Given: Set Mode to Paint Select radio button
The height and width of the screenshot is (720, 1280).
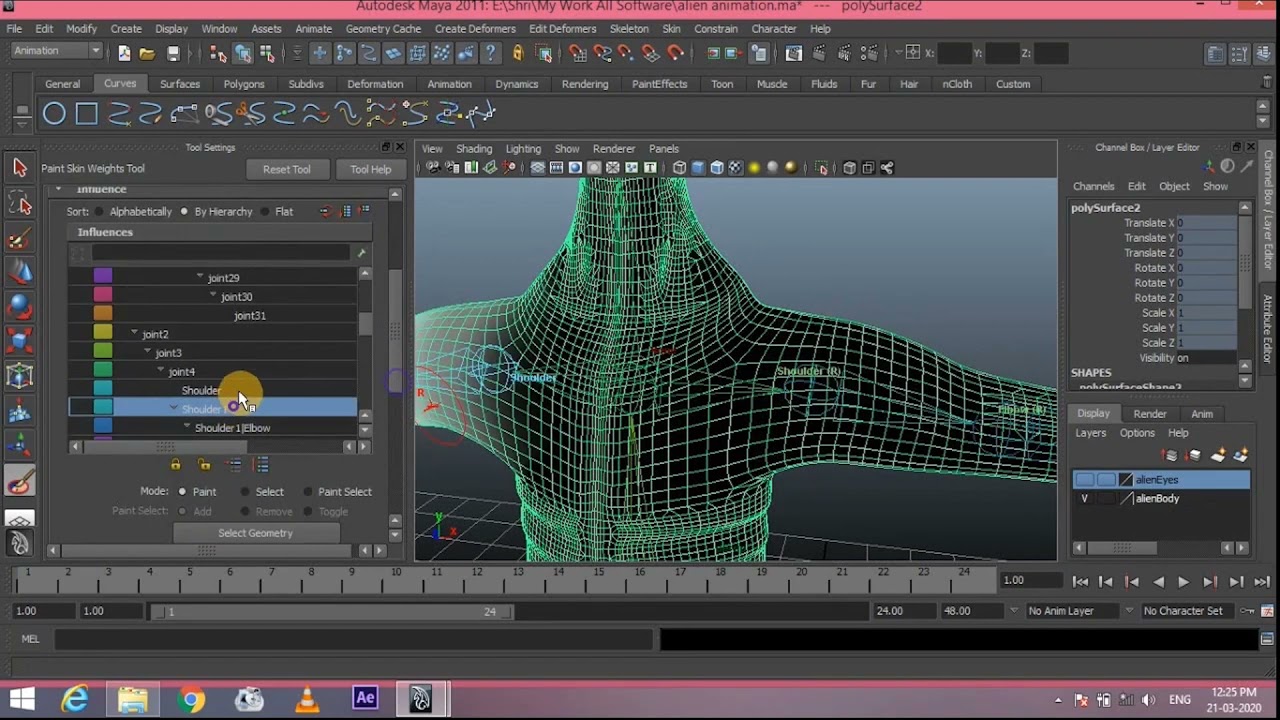Looking at the screenshot, I should 306,492.
